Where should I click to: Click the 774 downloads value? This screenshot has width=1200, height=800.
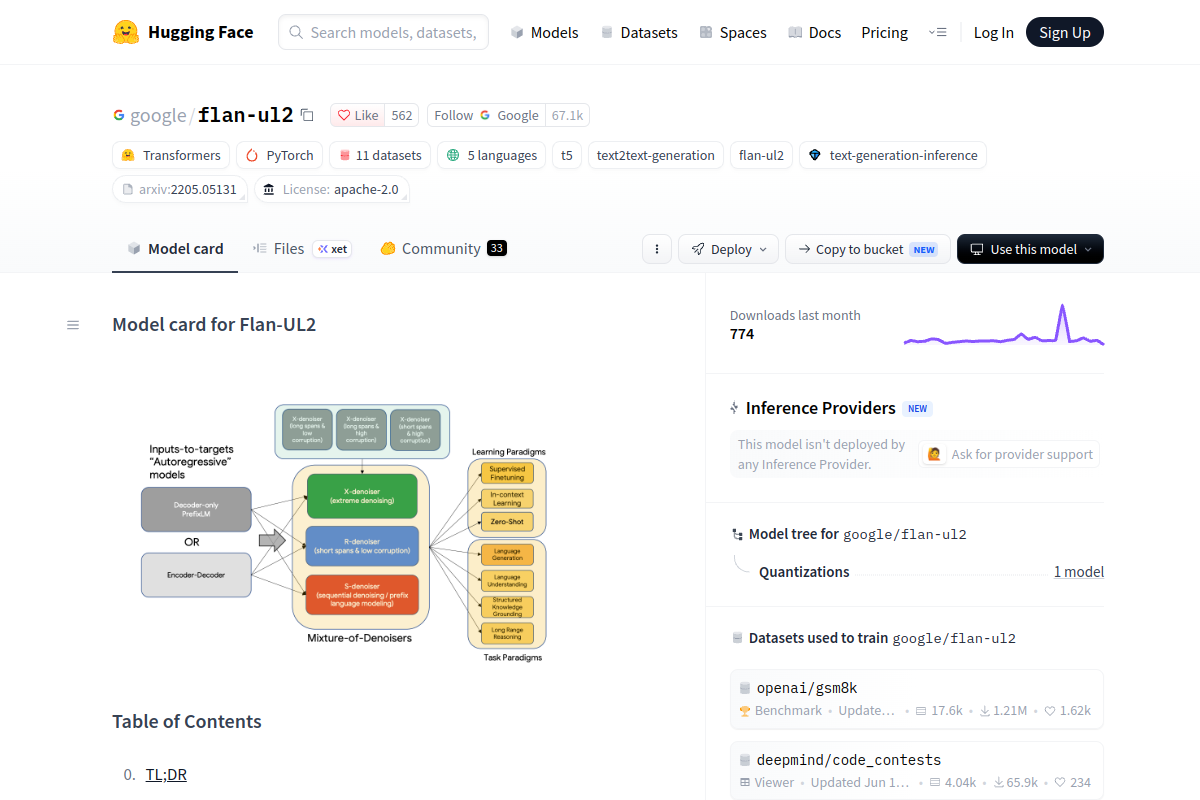pos(742,334)
